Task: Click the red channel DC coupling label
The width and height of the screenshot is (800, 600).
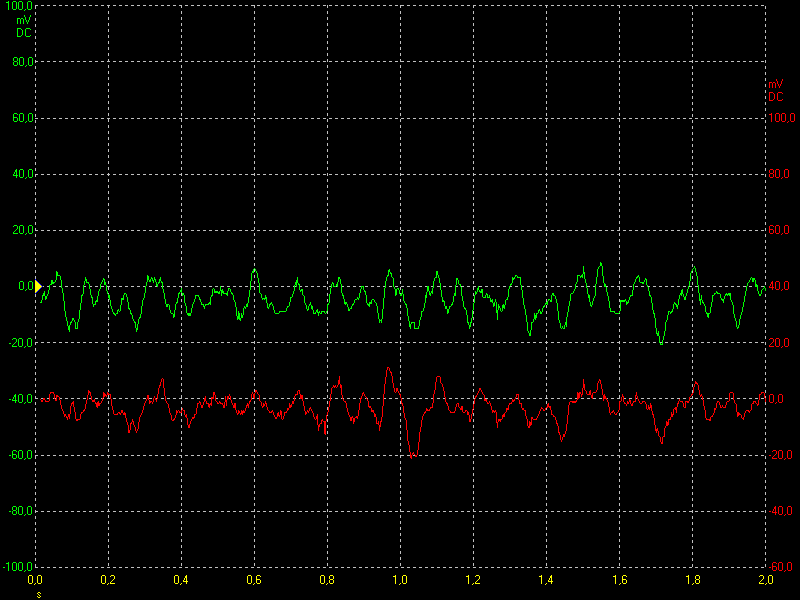Action: point(776,97)
